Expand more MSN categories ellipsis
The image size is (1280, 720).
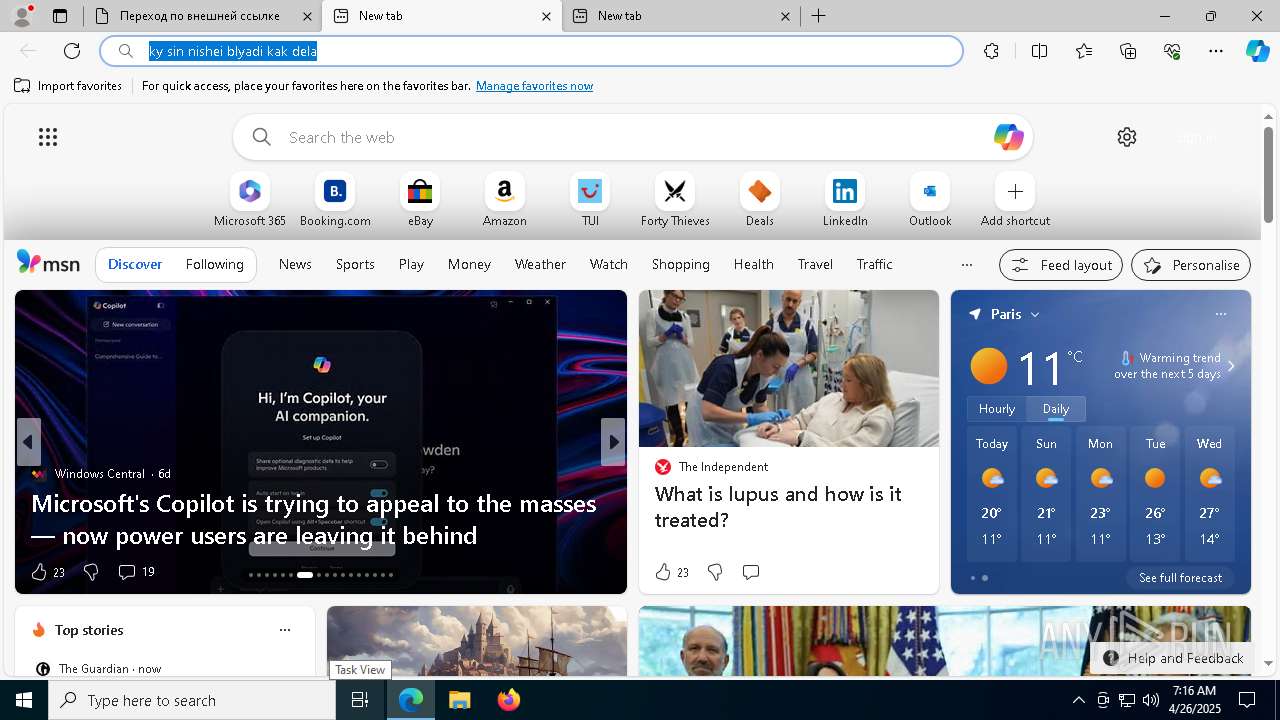966,265
